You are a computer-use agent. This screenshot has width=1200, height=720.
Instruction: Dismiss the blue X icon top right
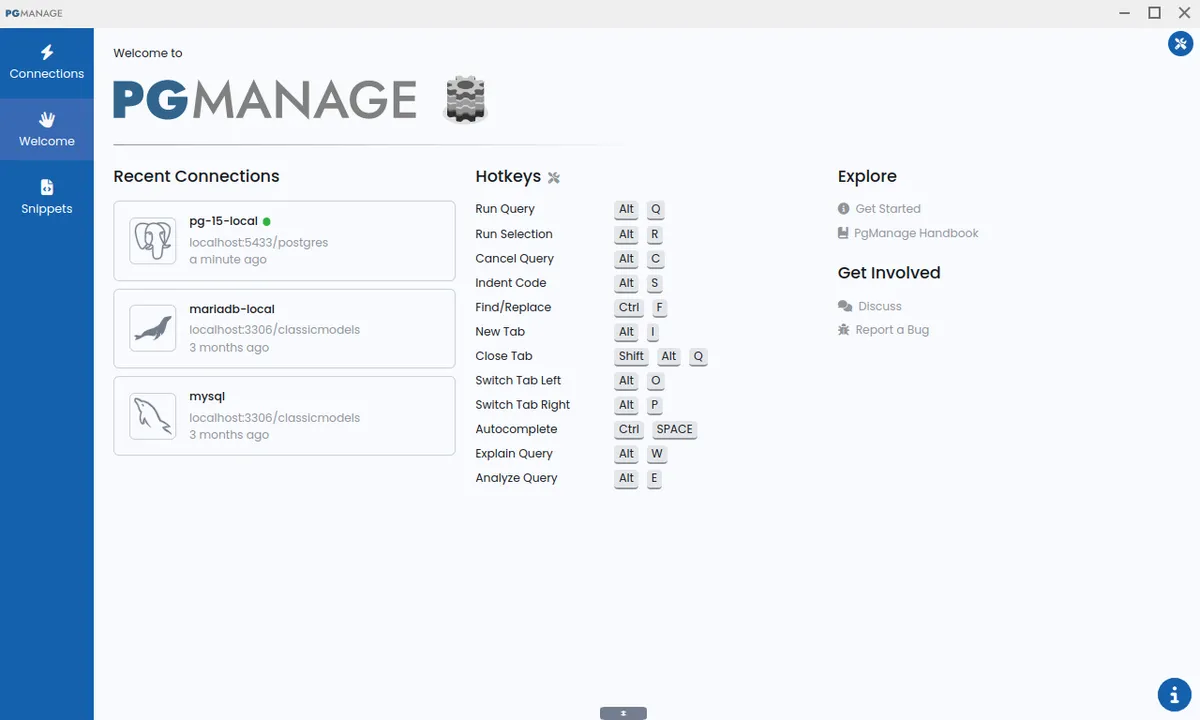tap(1180, 43)
